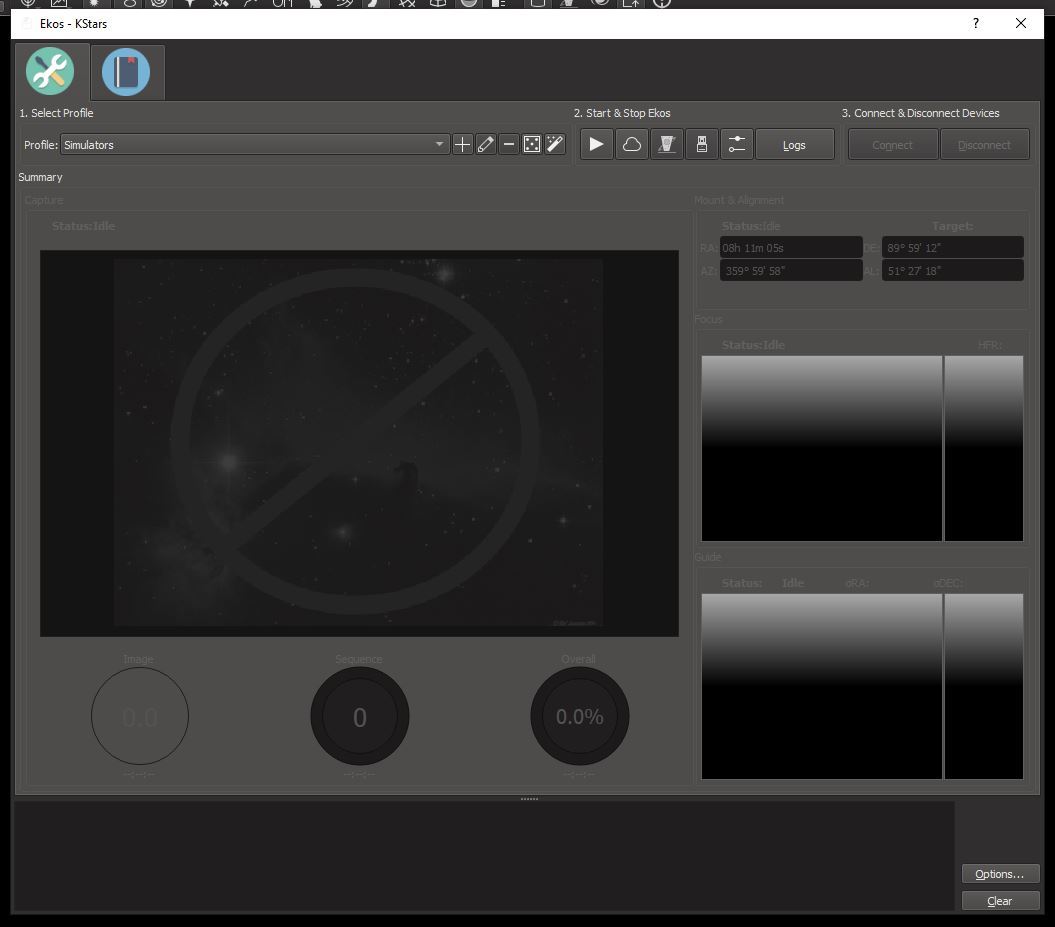Click the capture preview Horsehead image

(359, 443)
